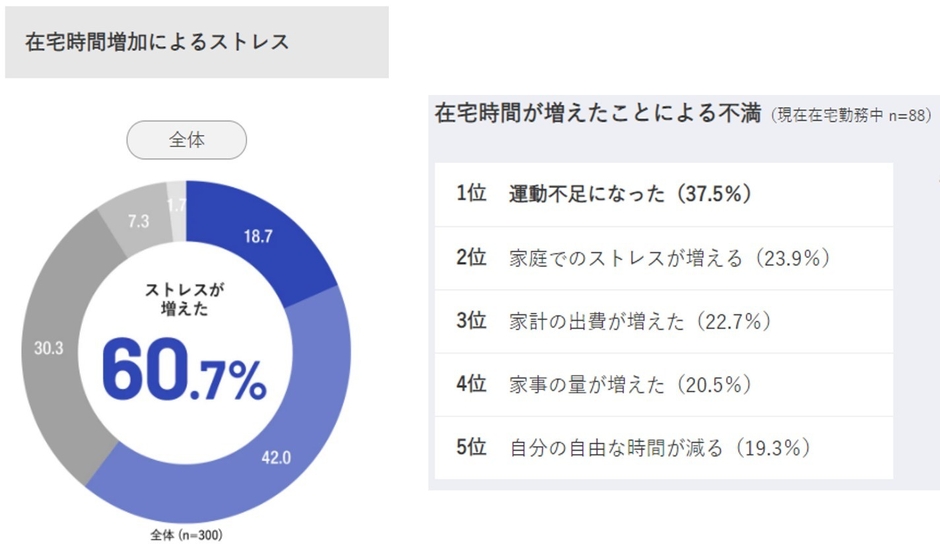Viewport: 940px width, 557px height.
Task: Select the small 1.7 donut segment
Action: pyautogui.click(x=176, y=206)
